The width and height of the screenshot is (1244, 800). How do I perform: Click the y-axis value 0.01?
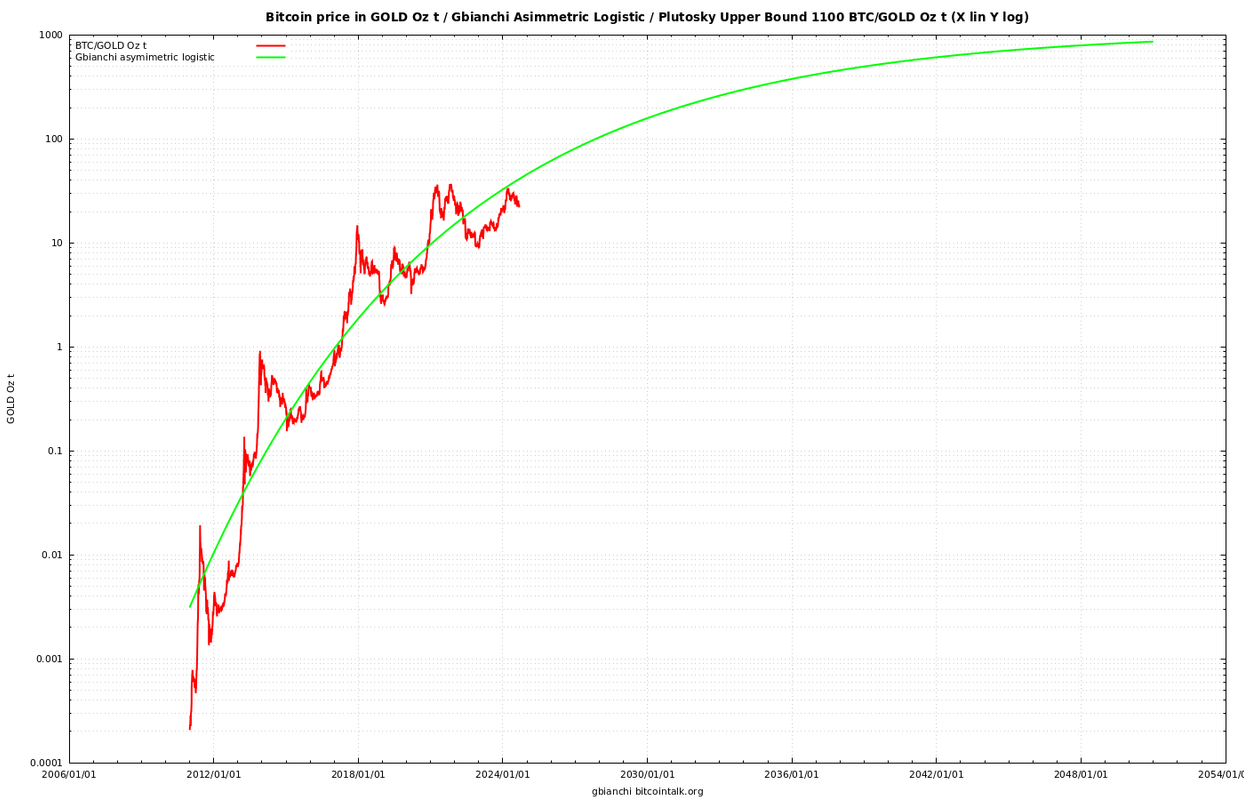click(53, 555)
